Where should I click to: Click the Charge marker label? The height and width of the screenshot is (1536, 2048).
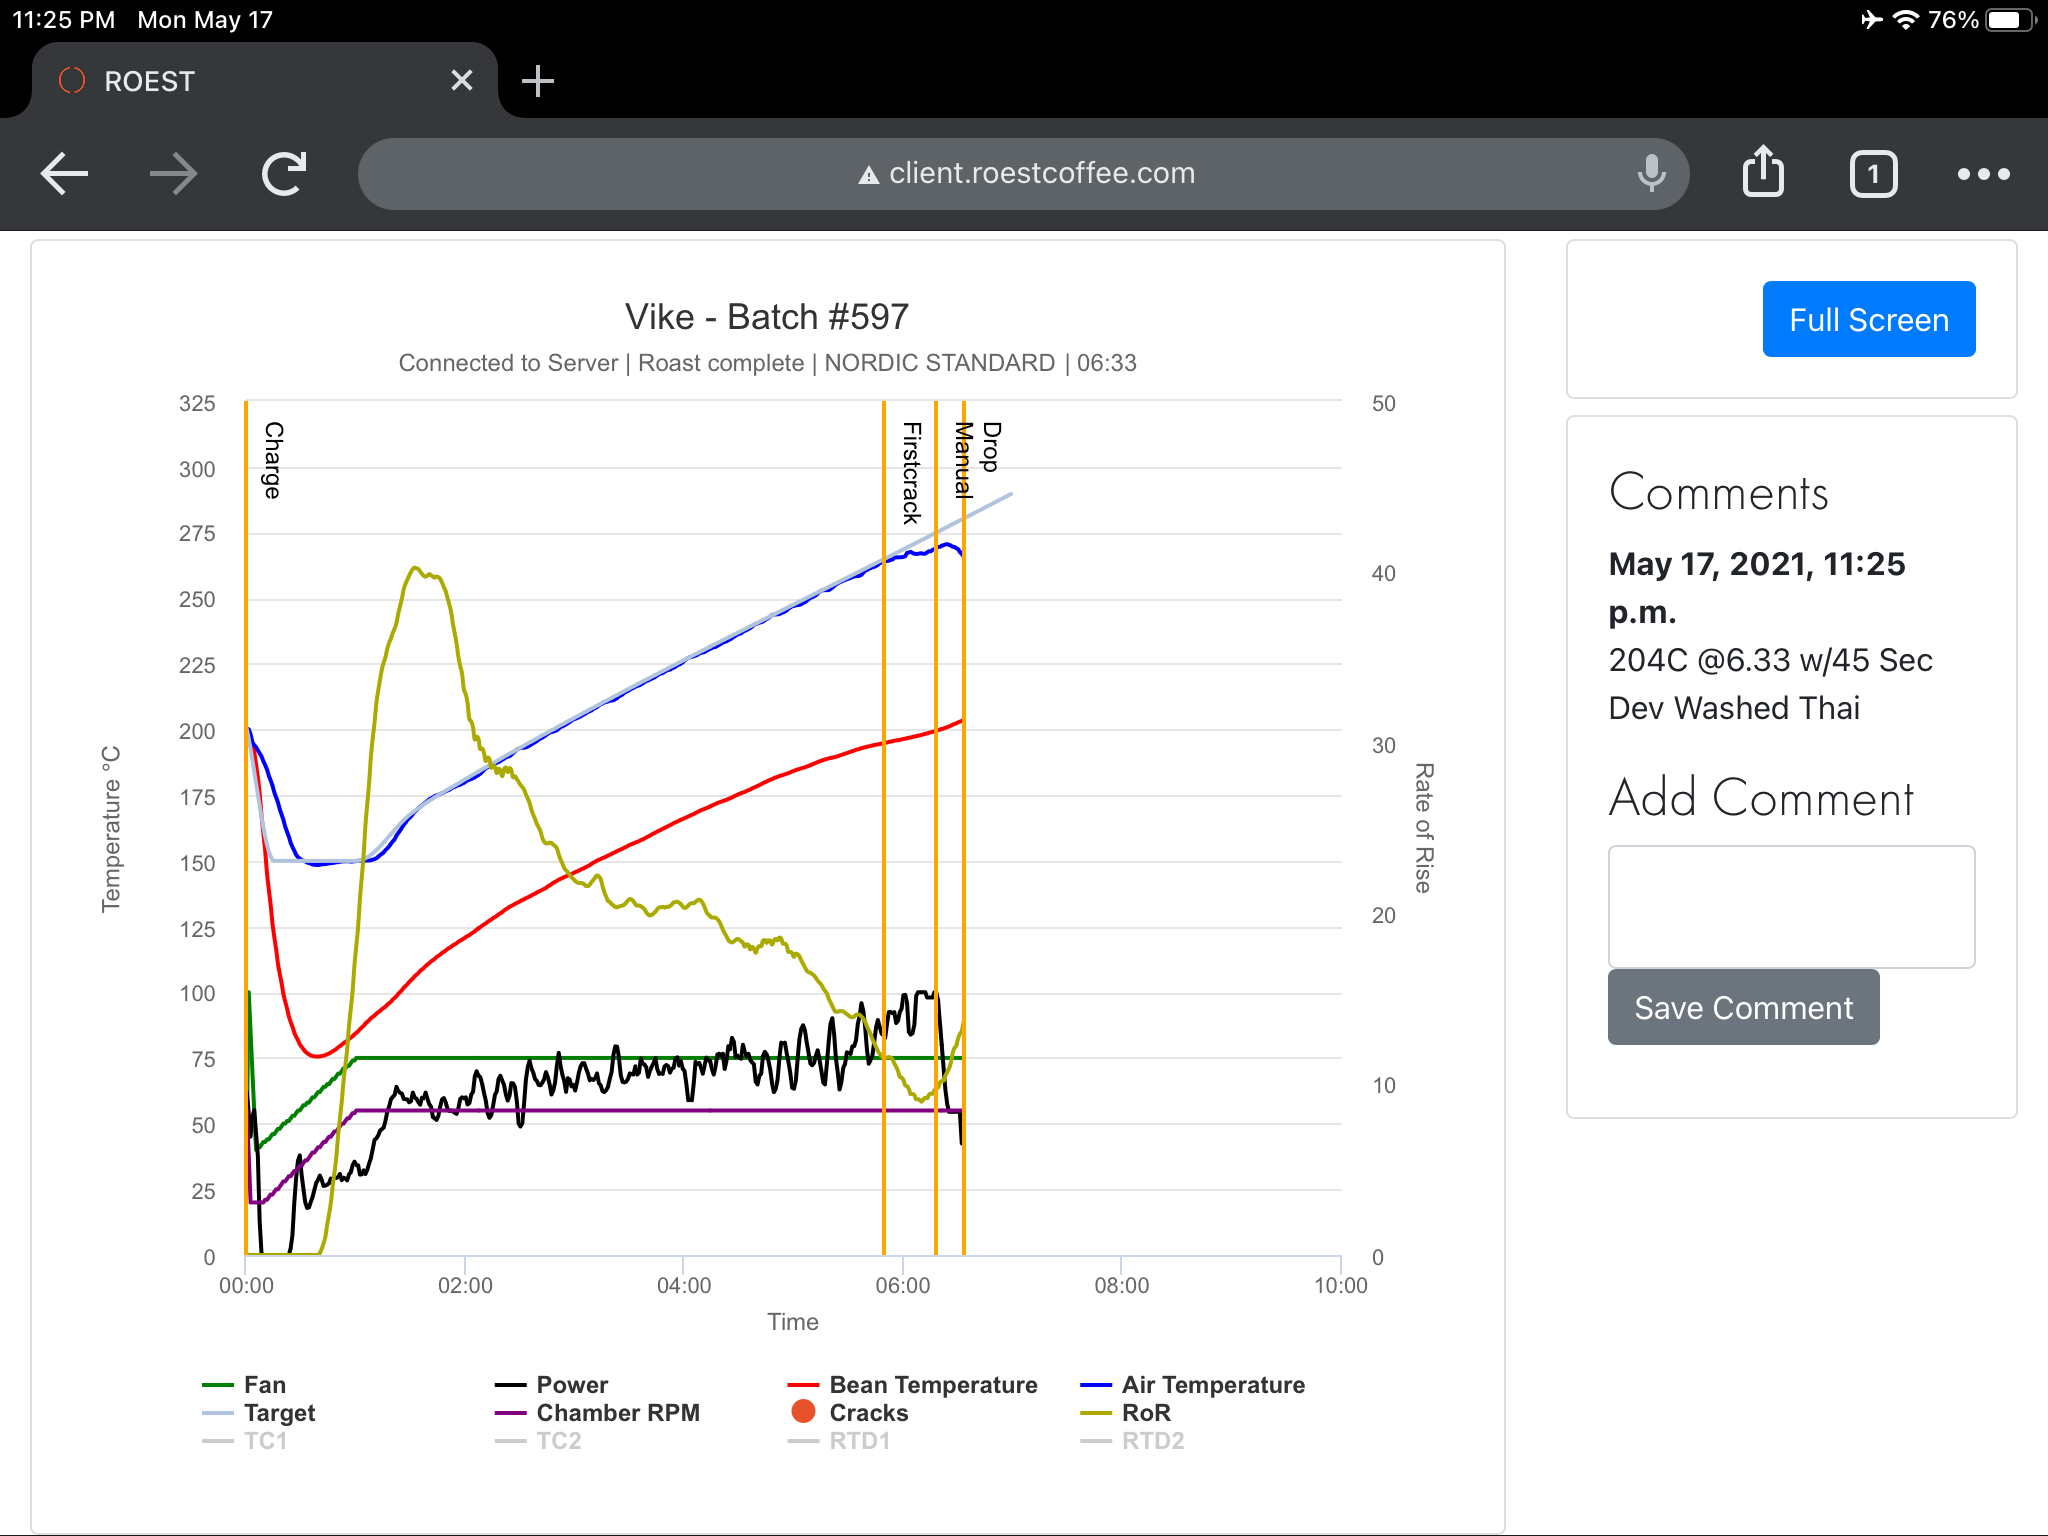pyautogui.click(x=273, y=460)
